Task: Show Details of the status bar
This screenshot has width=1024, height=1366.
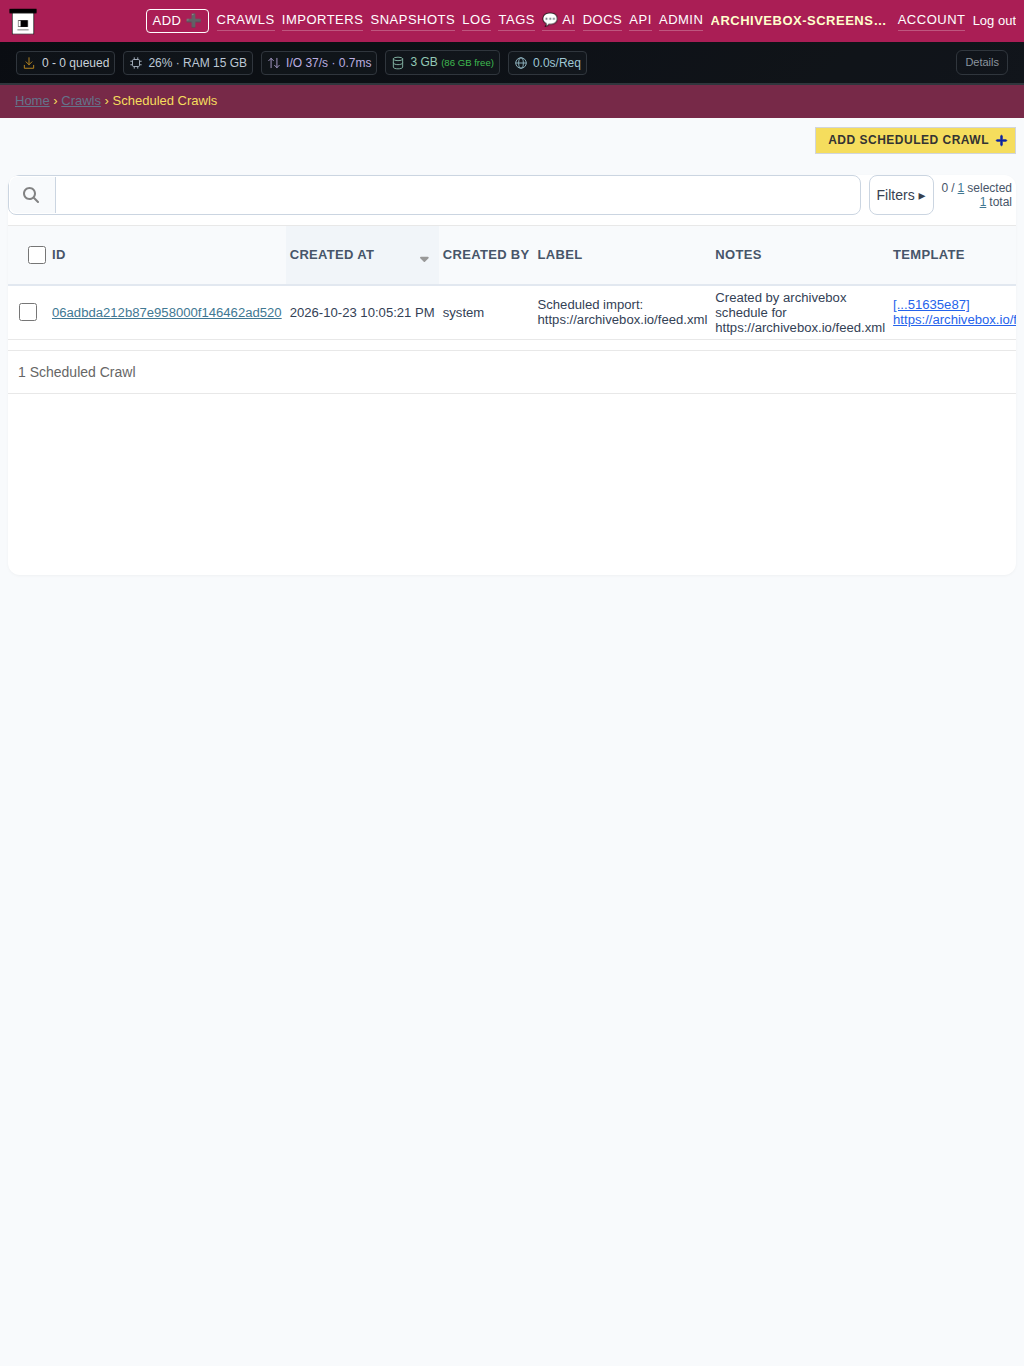Action: 982,62
